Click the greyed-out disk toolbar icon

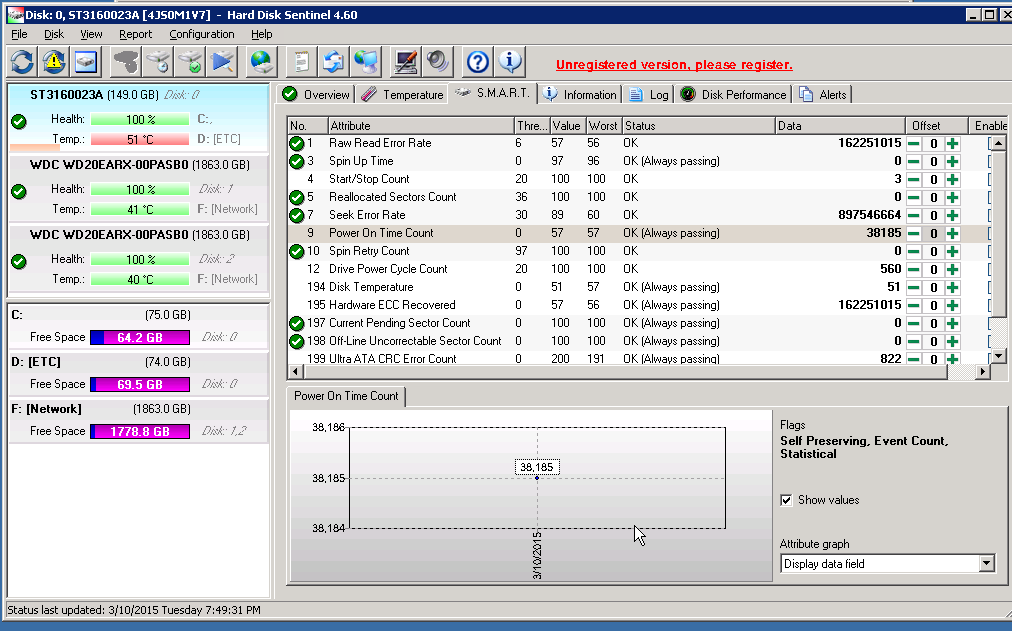(x=126, y=63)
